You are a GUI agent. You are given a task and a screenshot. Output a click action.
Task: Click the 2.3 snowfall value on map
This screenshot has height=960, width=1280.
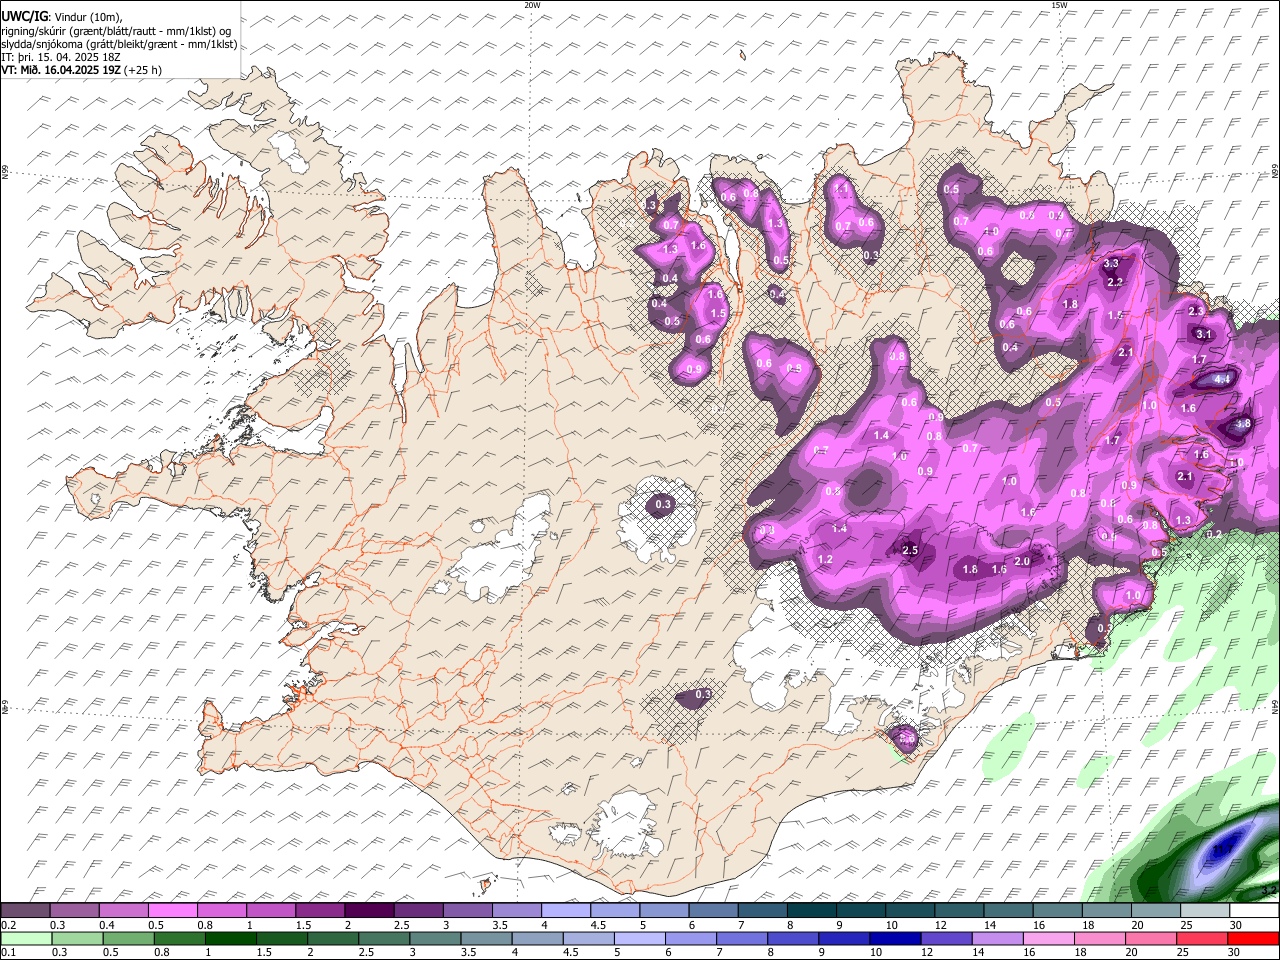1196,311
